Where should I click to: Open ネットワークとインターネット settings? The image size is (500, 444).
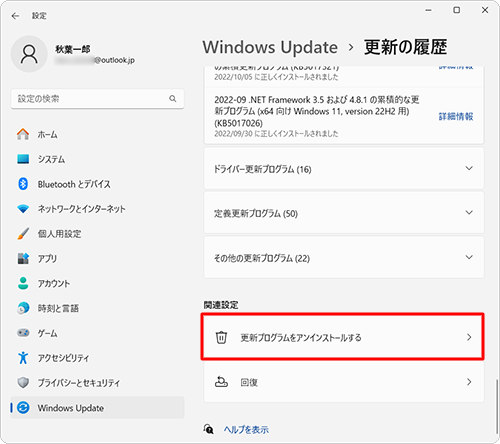(x=97, y=209)
